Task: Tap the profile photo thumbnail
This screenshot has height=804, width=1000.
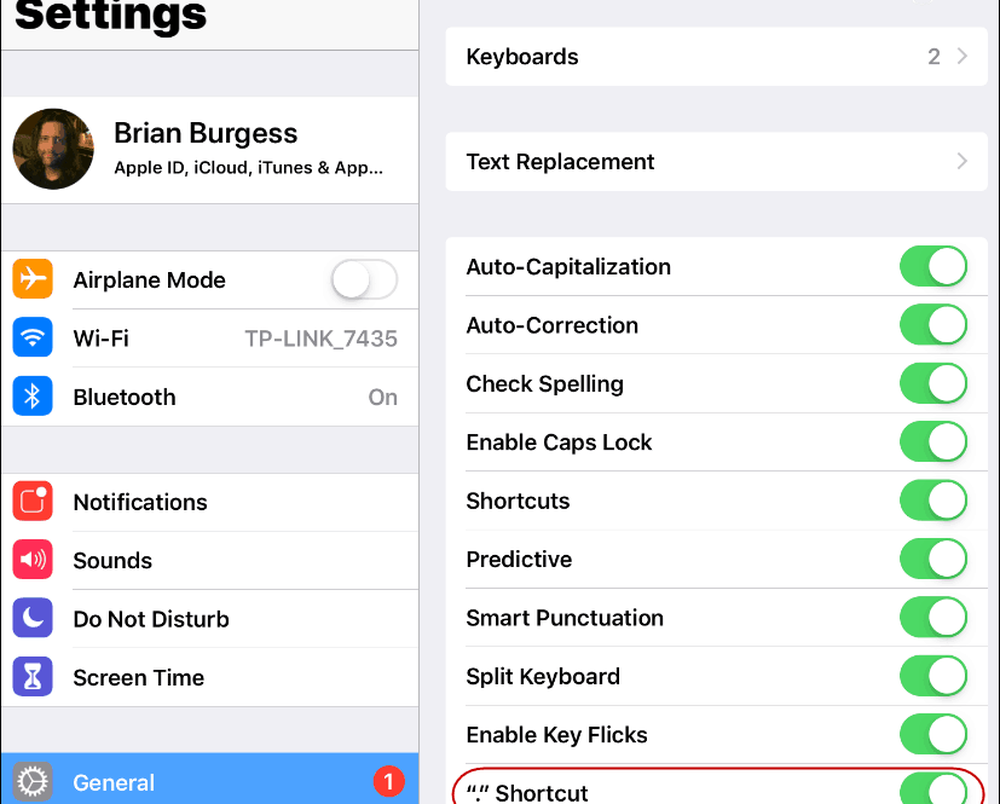Action: coord(53,149)
